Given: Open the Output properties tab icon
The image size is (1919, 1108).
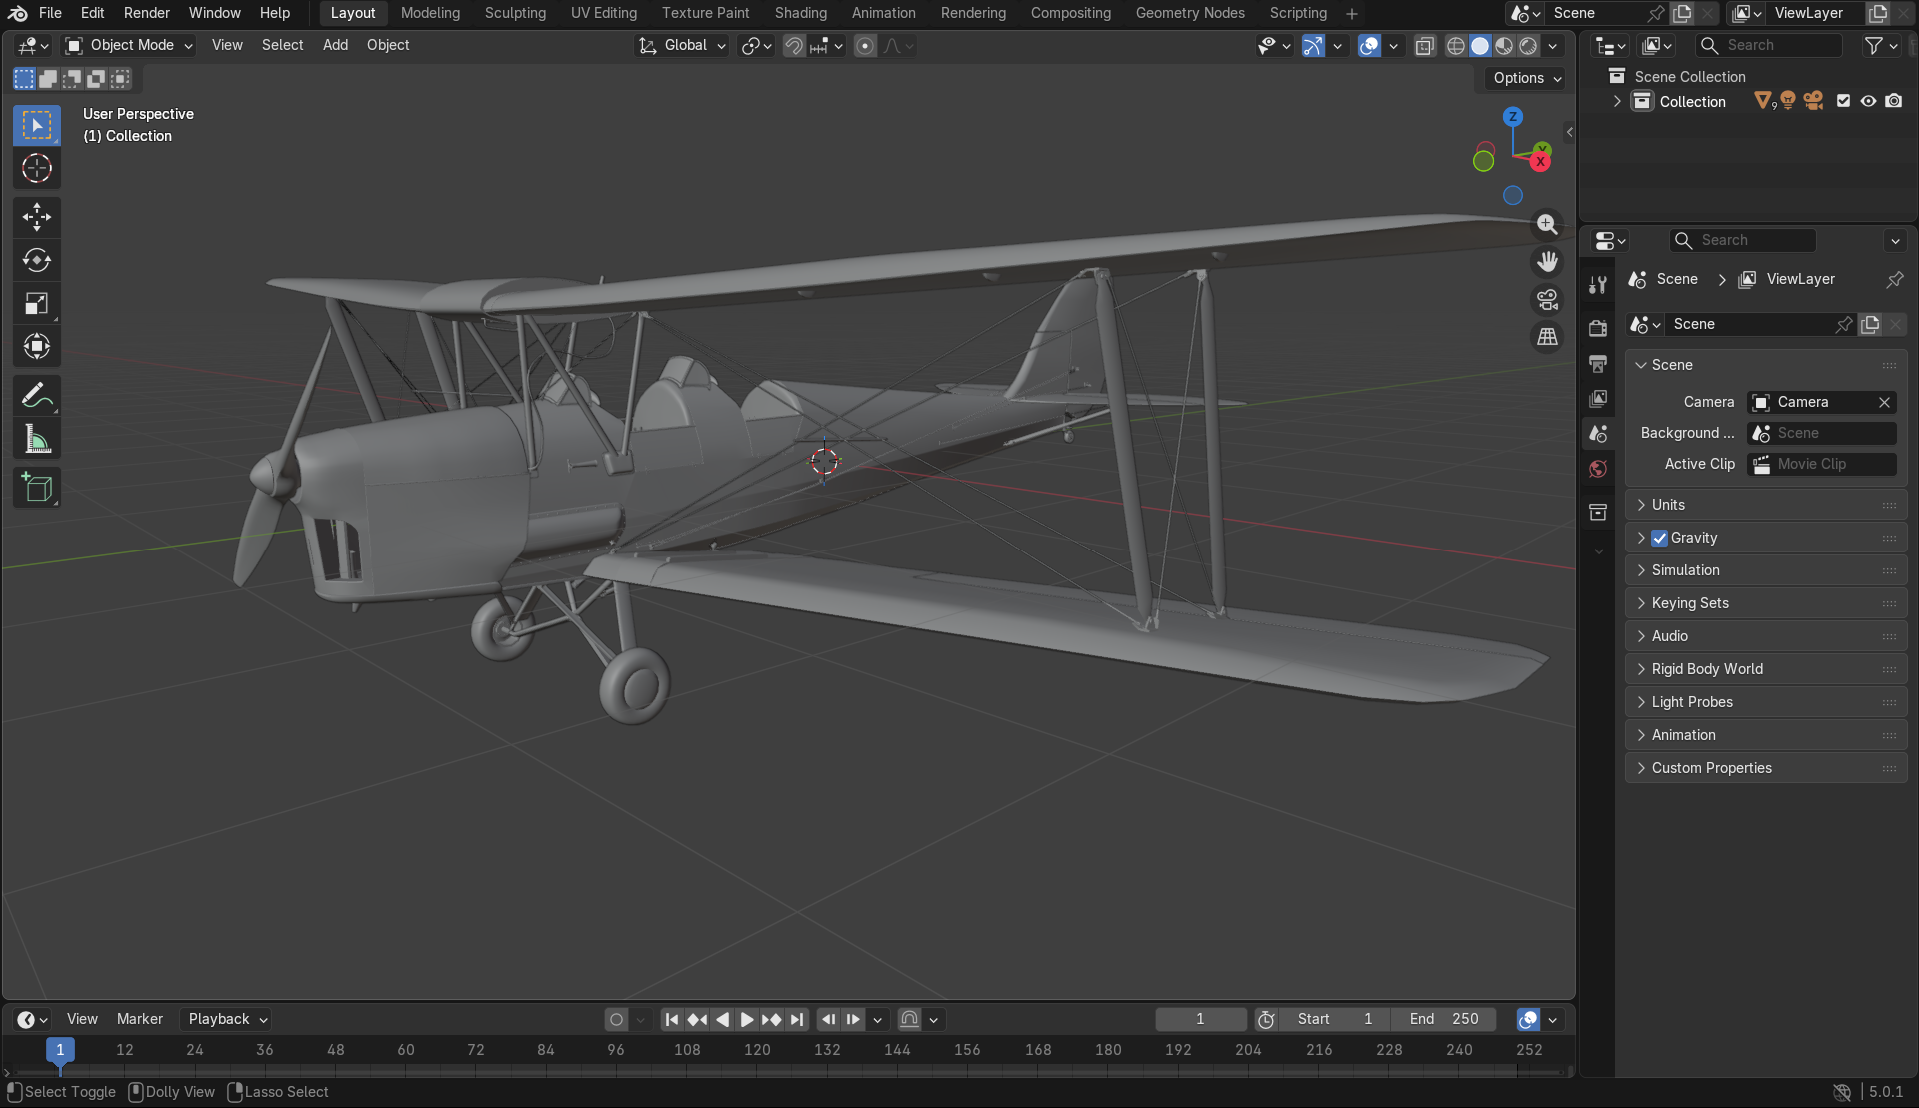Looking at the screenshot, I should coord(1598,363).
